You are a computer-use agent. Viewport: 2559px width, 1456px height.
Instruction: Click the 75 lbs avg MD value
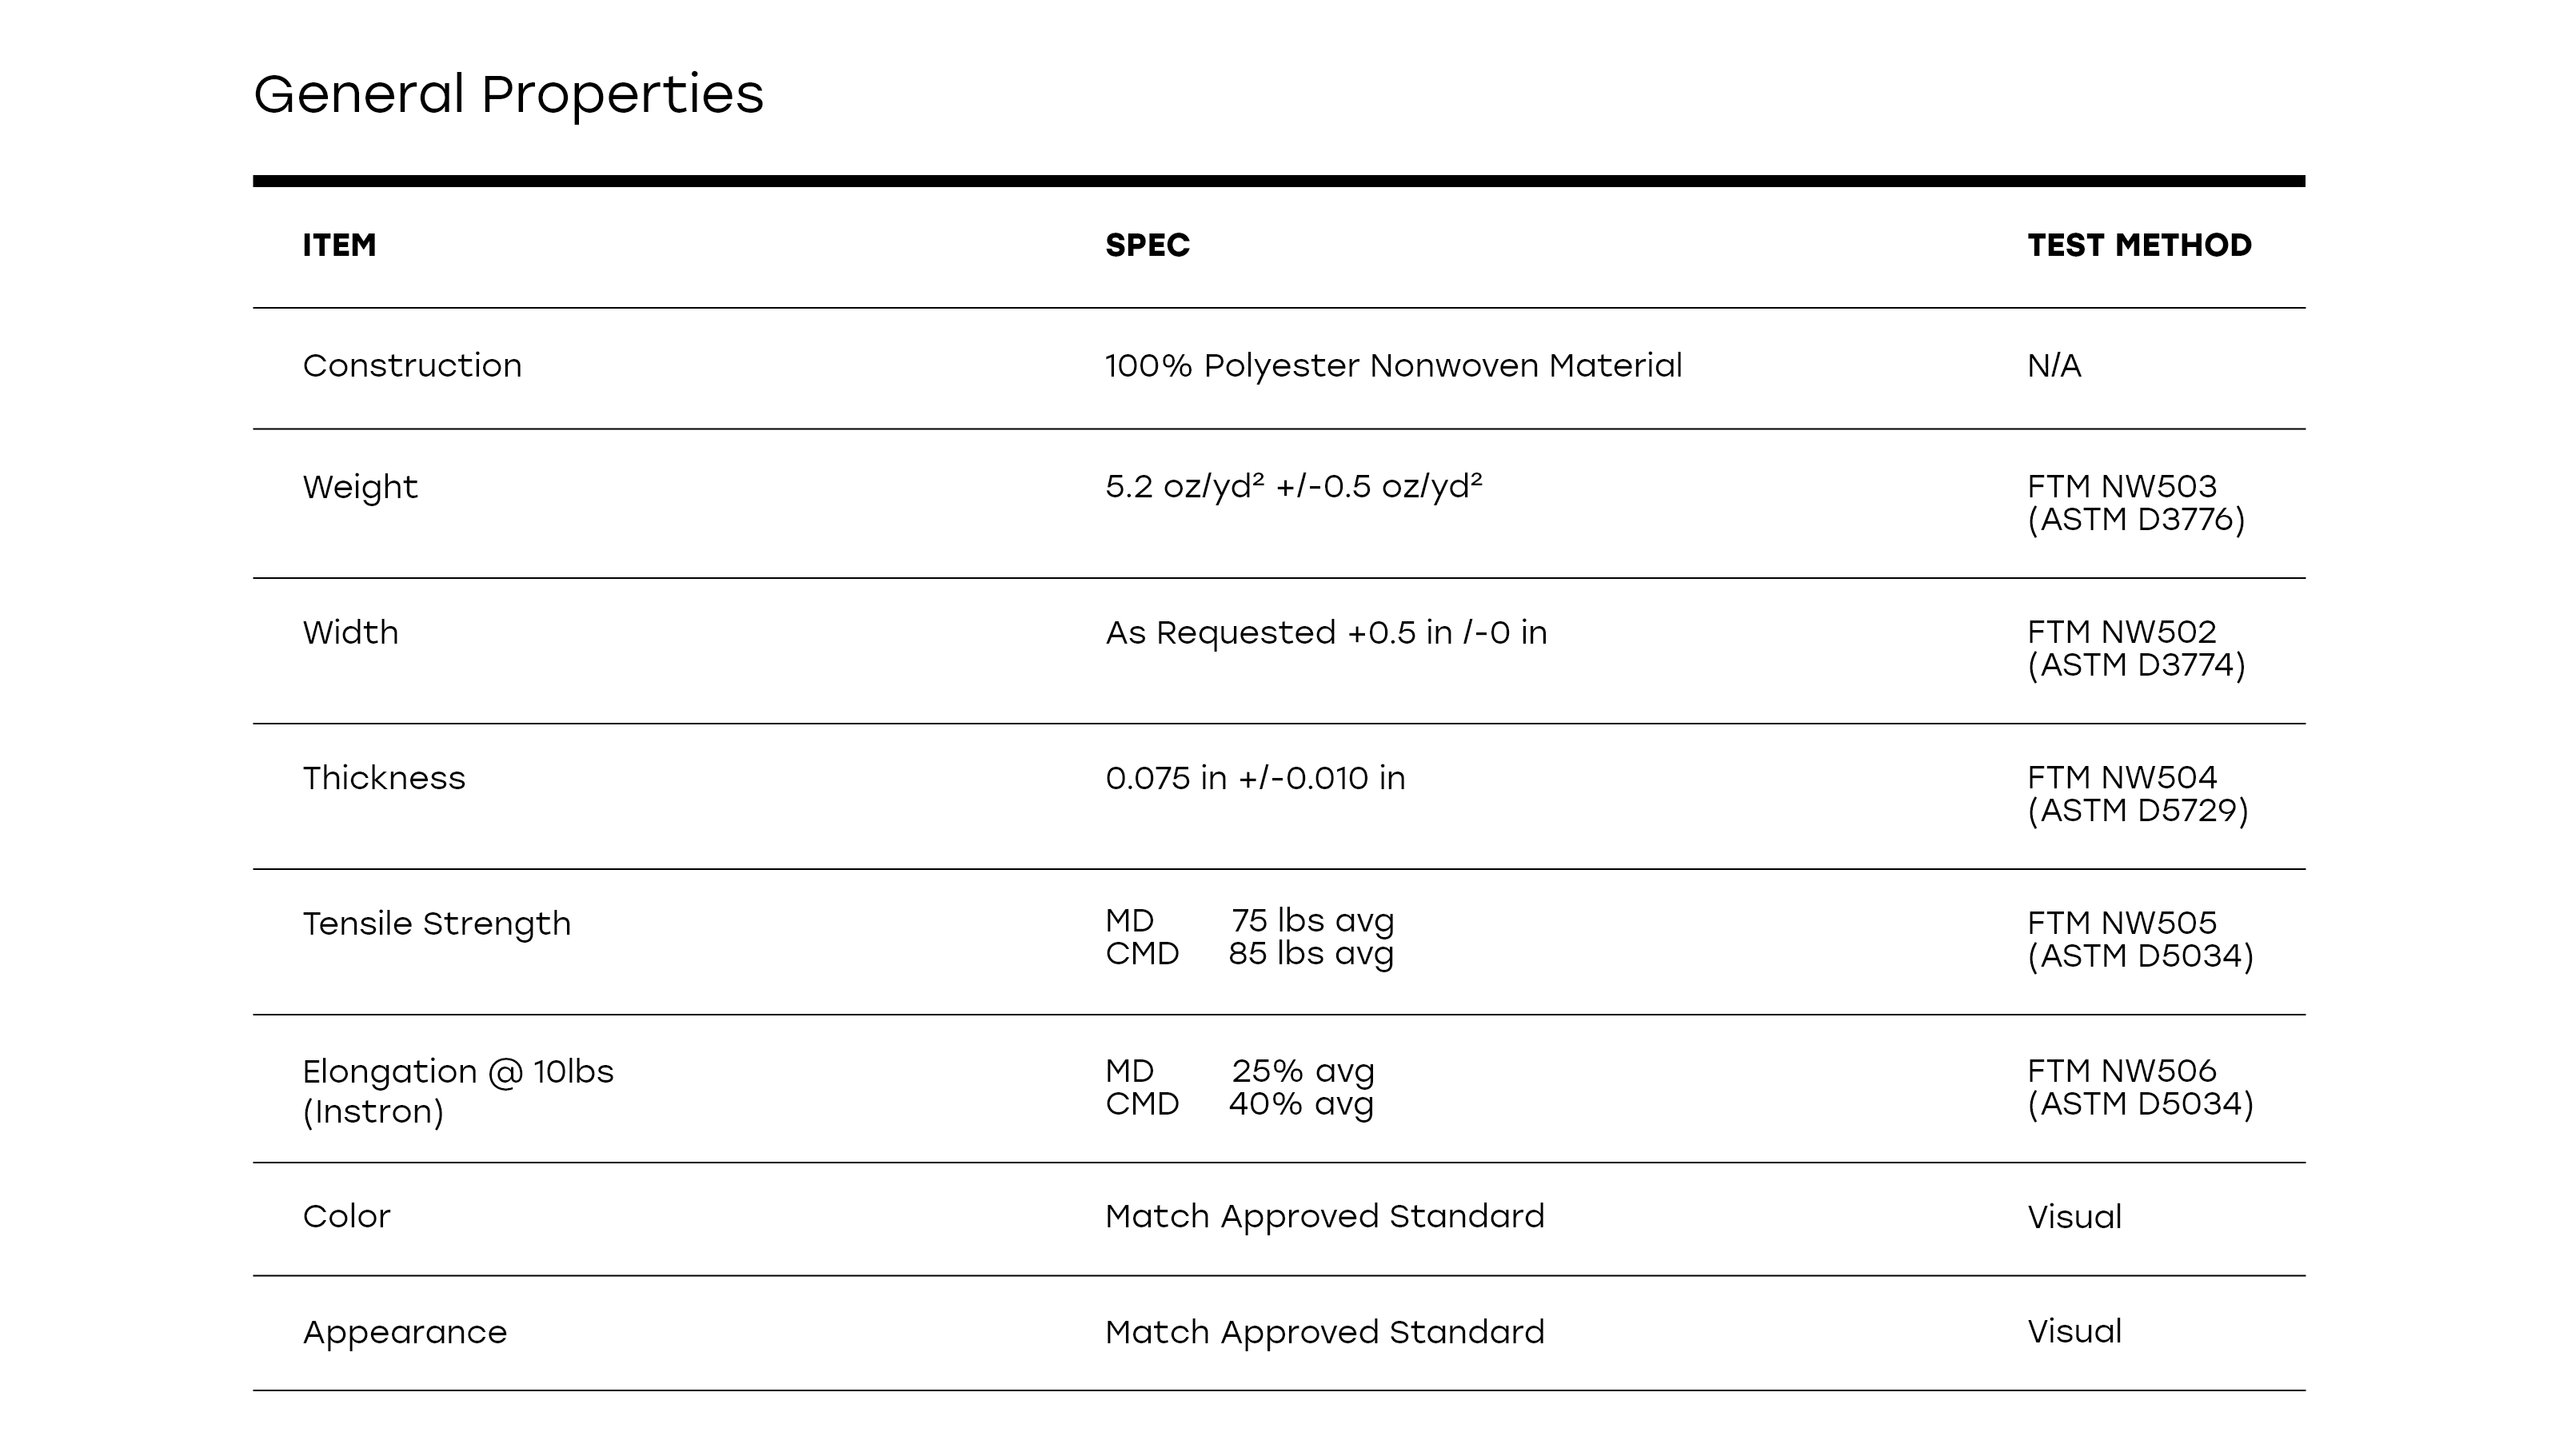[x=1312, y=920]
